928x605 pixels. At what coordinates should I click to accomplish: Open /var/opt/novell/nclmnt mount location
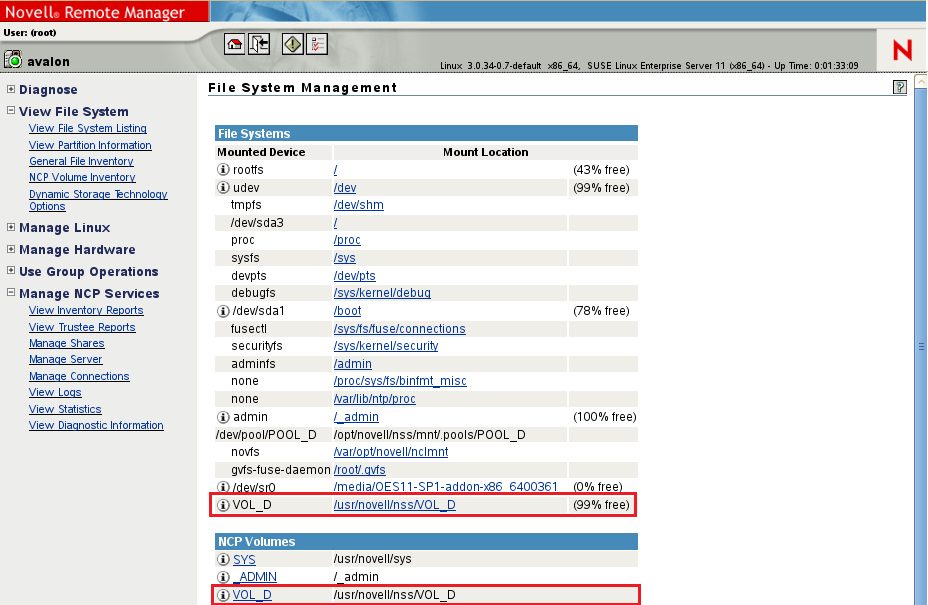[x=391, y=452]
